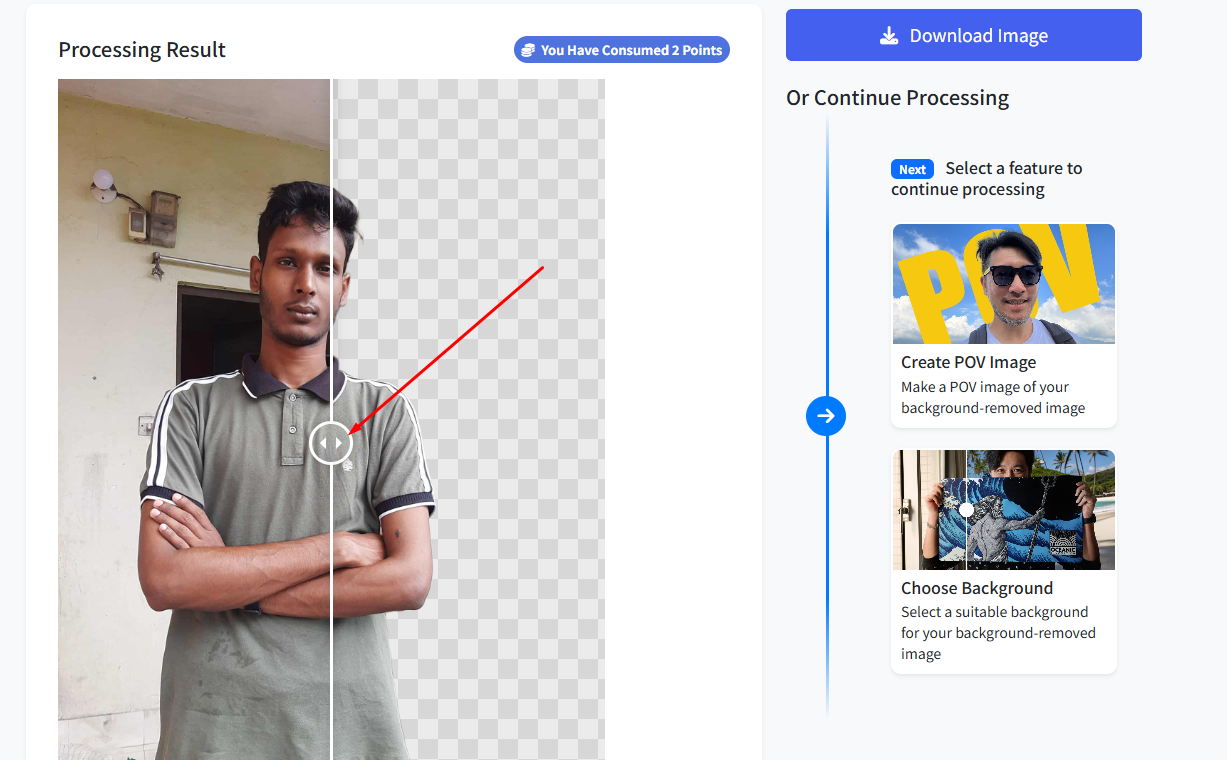Screen dimensions: 1227x760
Task: Open the Choose Background feature card
Action: tap(1003, 561)
